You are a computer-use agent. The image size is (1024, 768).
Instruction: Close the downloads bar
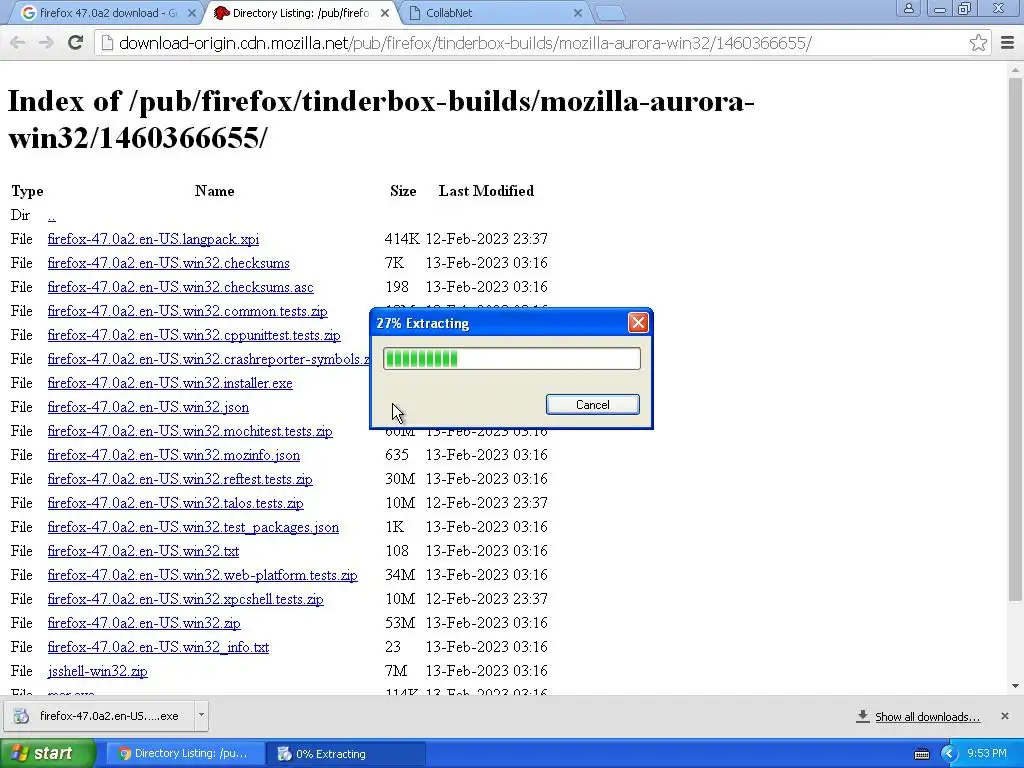click(1005, 716)
